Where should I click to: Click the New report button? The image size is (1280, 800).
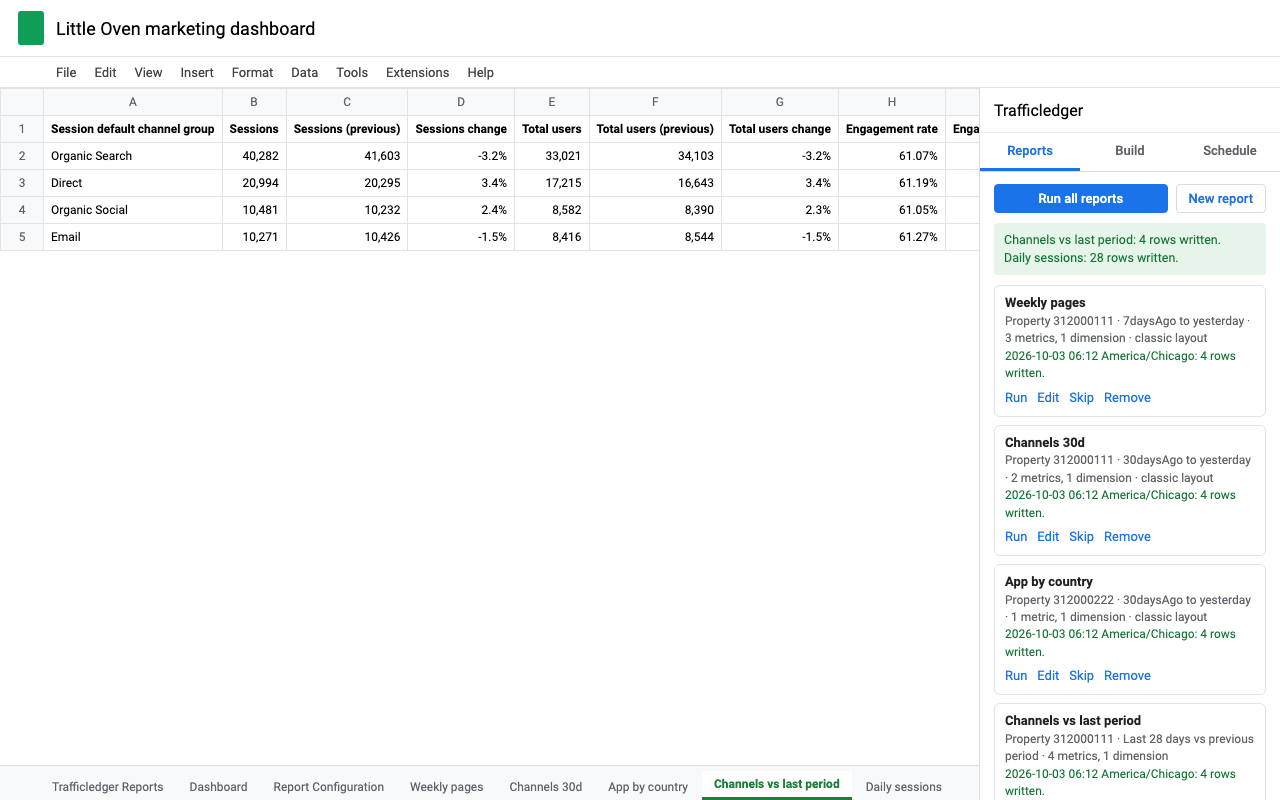coord(1221,198)
